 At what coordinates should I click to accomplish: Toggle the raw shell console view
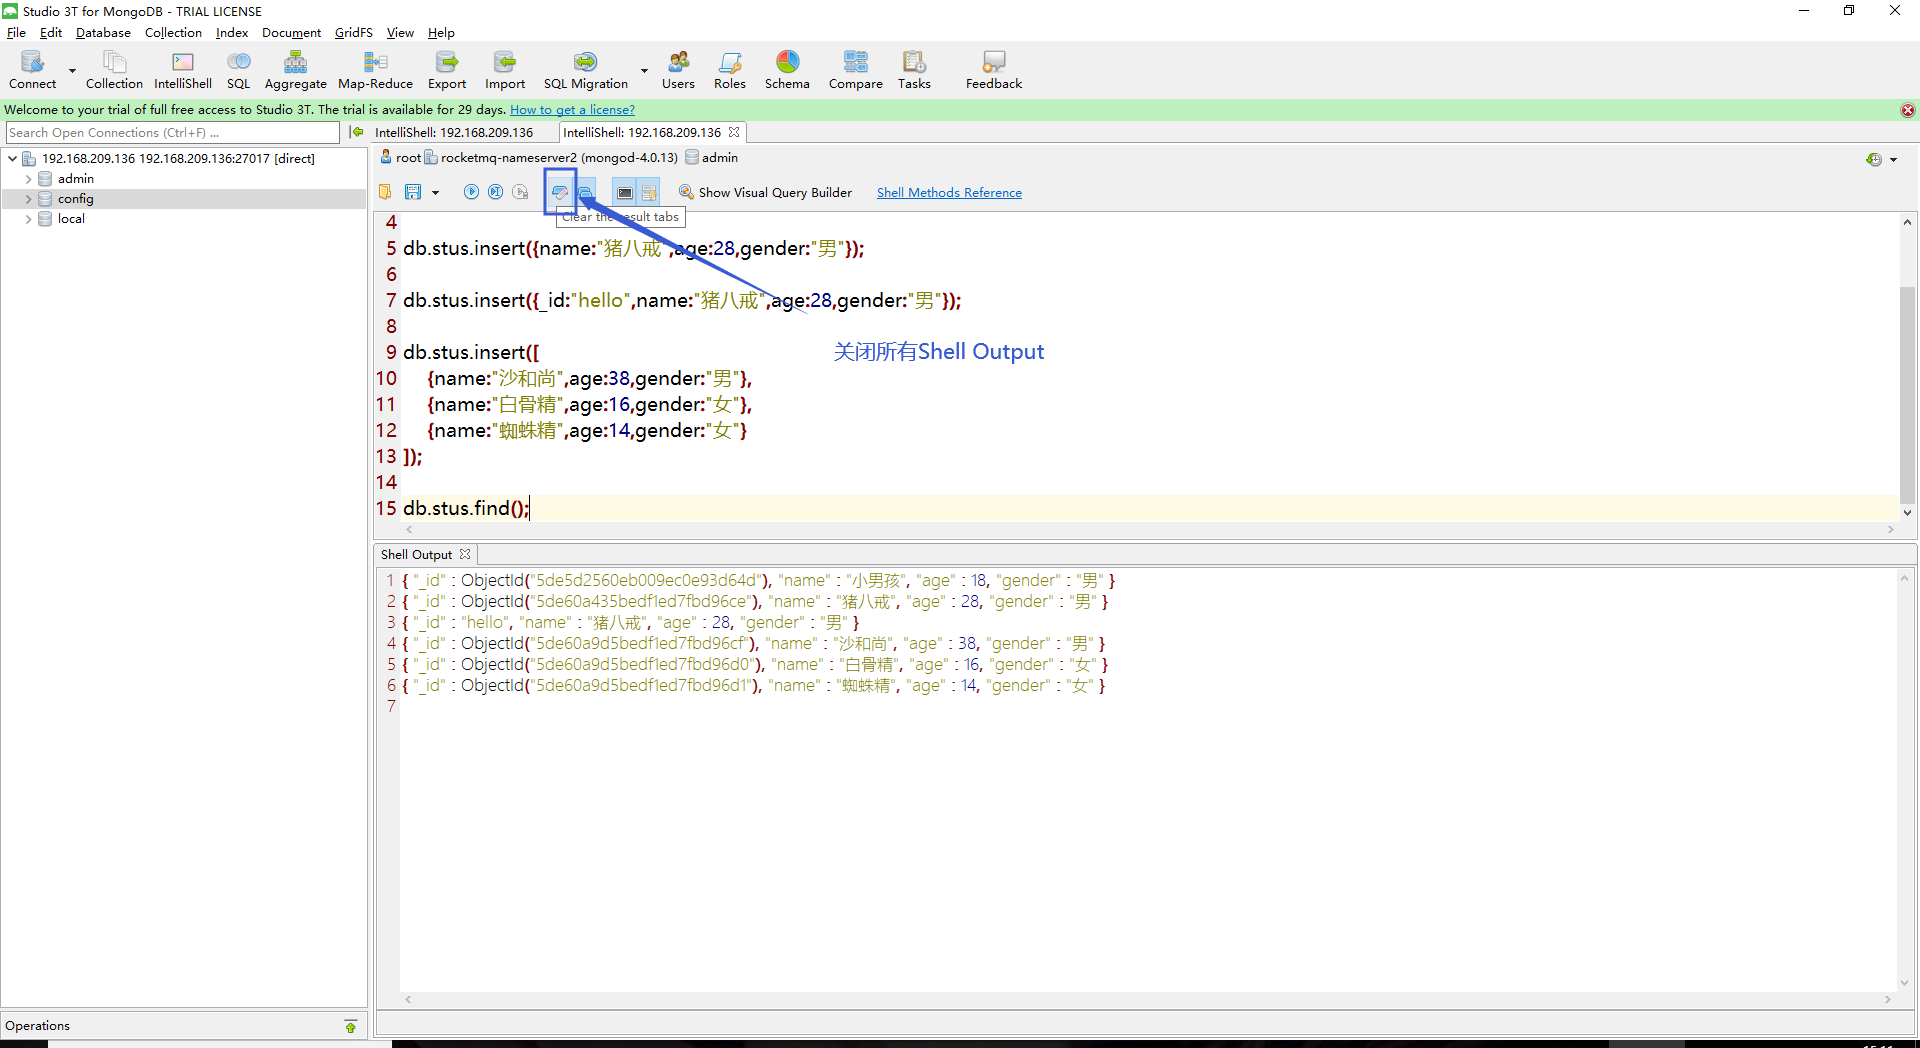625,192
